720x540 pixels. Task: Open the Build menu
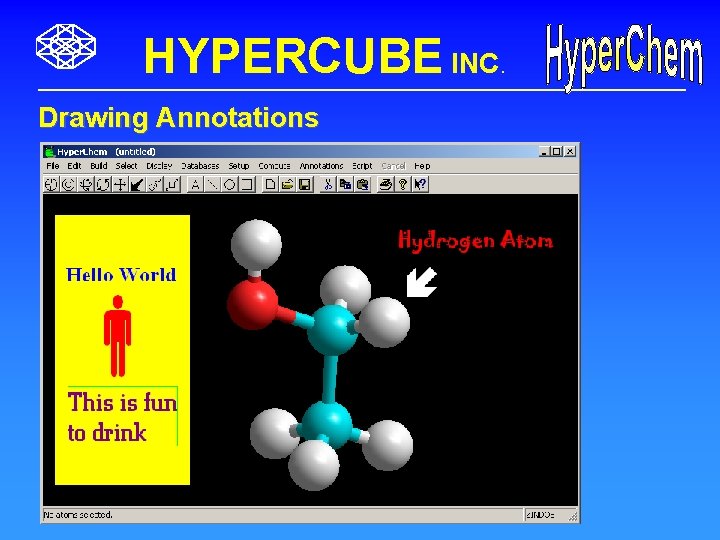point(99,166)
